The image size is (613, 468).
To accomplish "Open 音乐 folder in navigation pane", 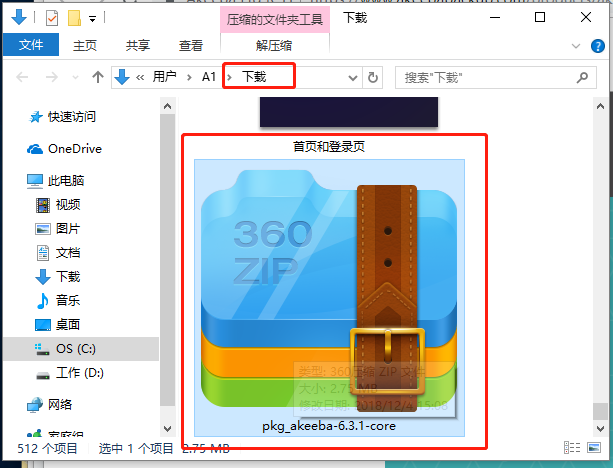I will click(58, 301).
